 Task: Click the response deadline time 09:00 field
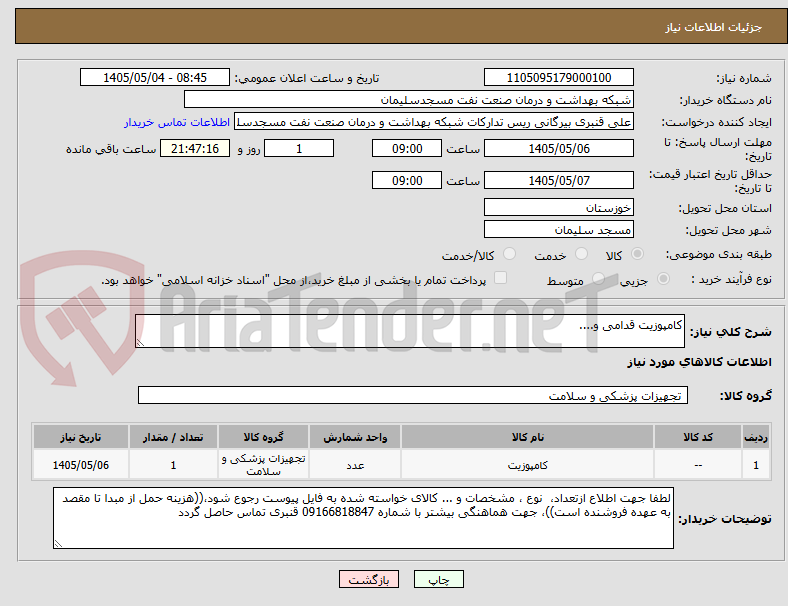407,149
